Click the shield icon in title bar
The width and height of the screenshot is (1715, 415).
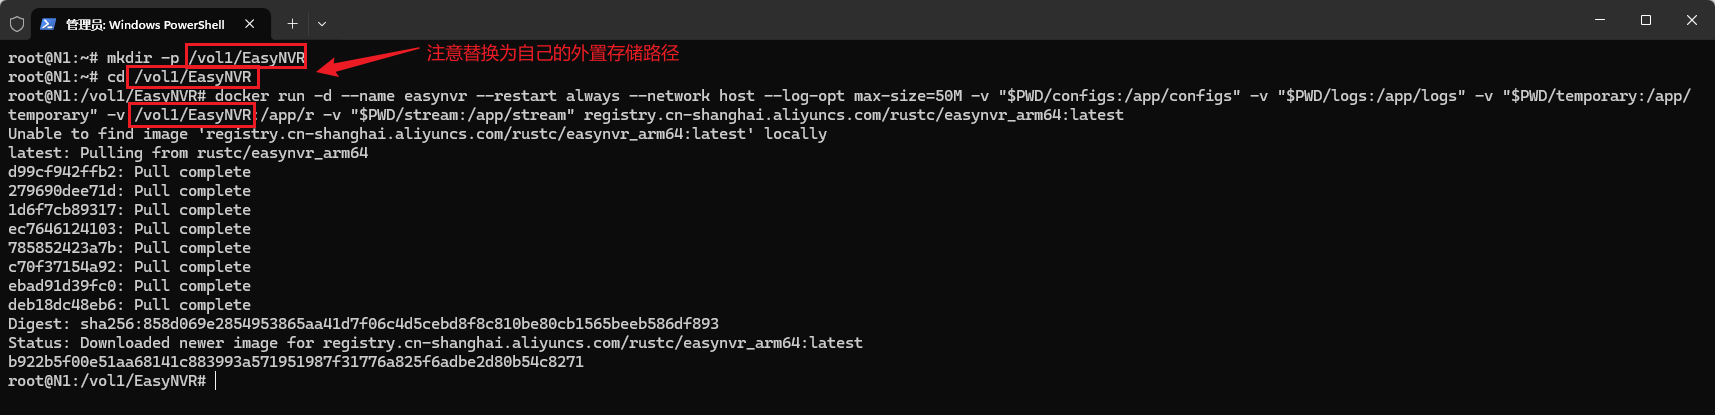pyautogui.click(x=17, y=23)
